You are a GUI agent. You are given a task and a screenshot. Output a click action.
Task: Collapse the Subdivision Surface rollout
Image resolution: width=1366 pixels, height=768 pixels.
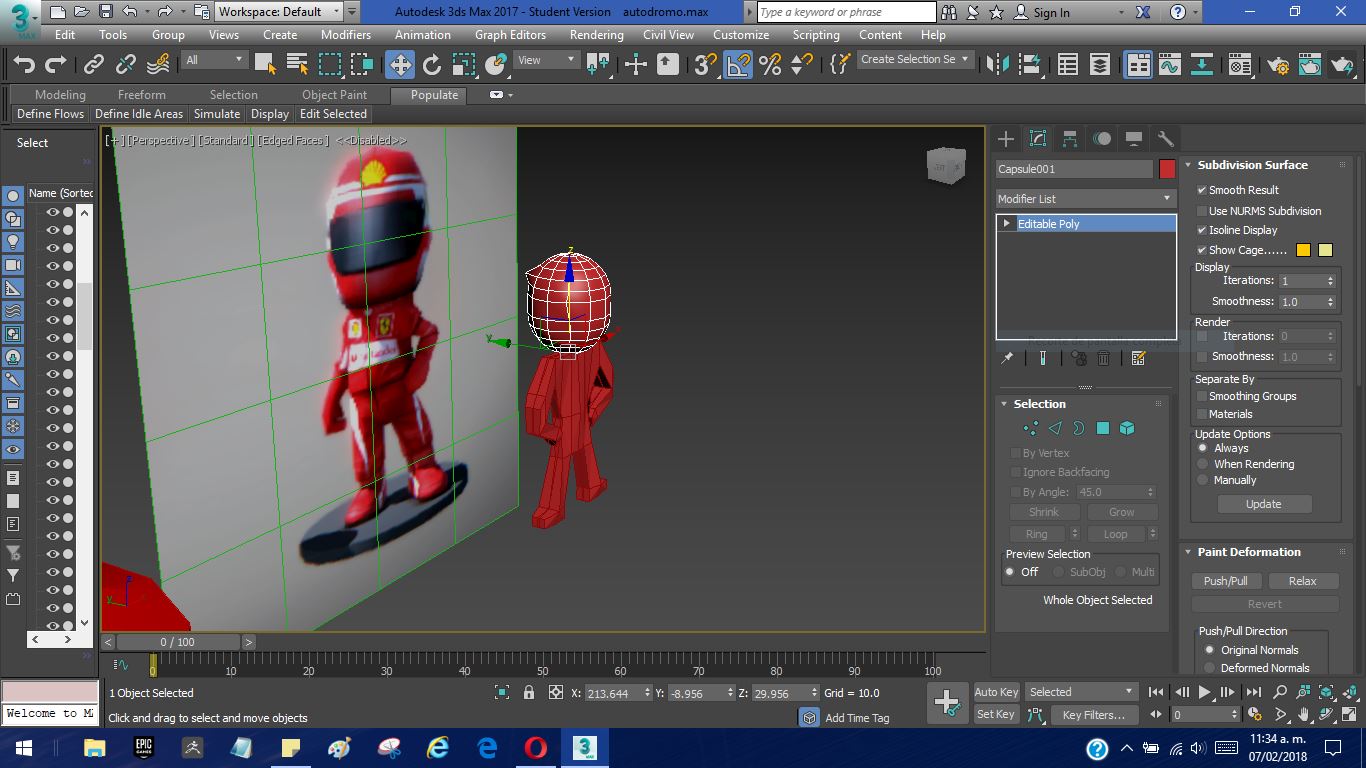point(1252,165)
